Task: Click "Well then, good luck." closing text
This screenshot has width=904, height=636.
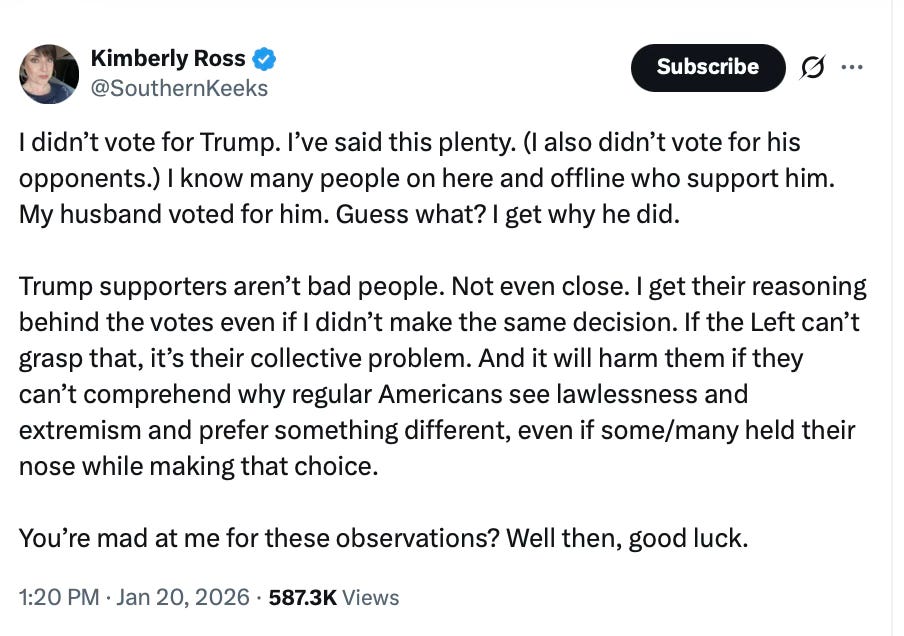Action: point(626,538)
